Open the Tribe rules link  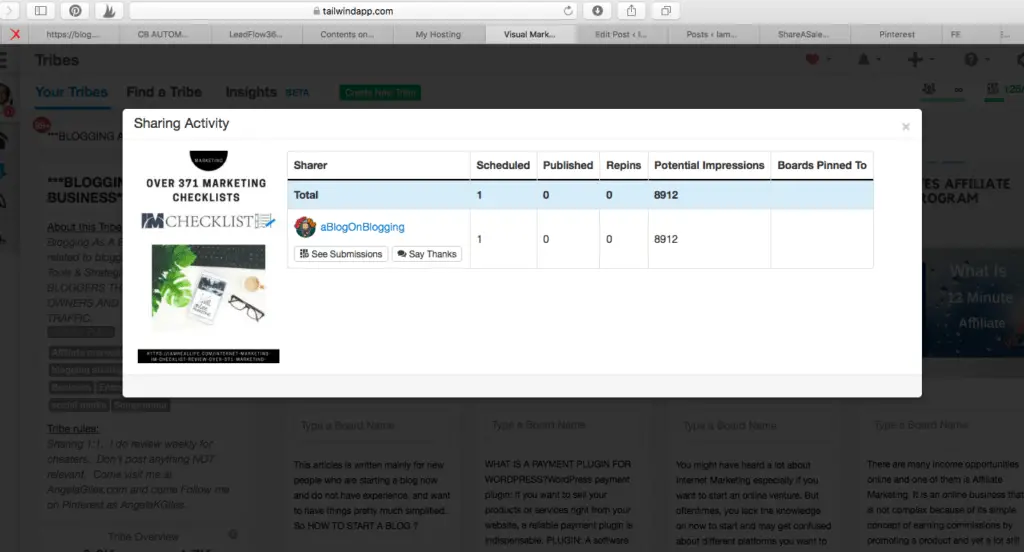tap(73, 429)
